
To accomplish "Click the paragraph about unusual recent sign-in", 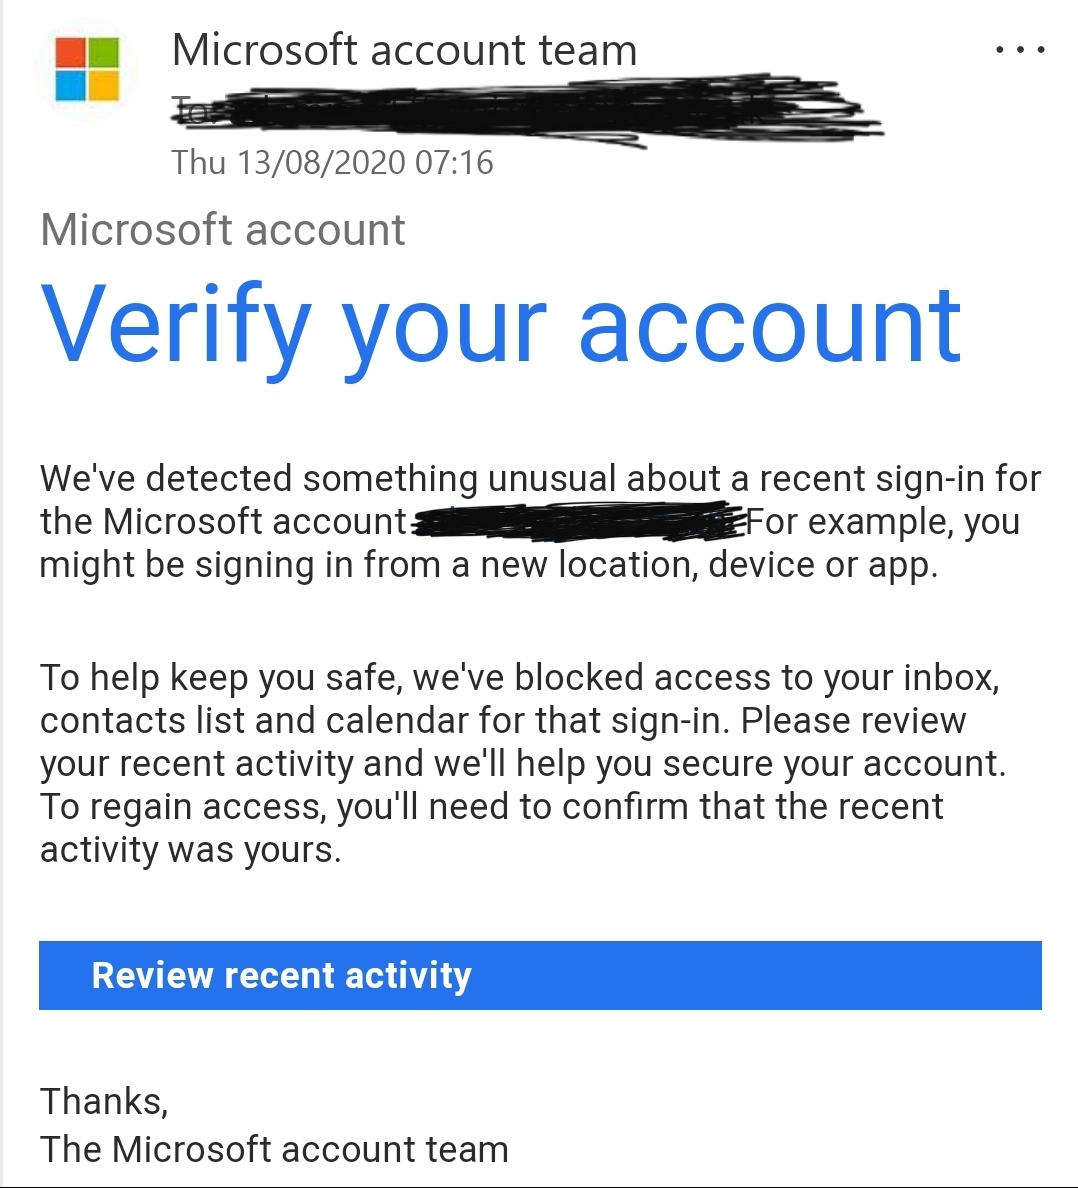I will coord(540,522).
